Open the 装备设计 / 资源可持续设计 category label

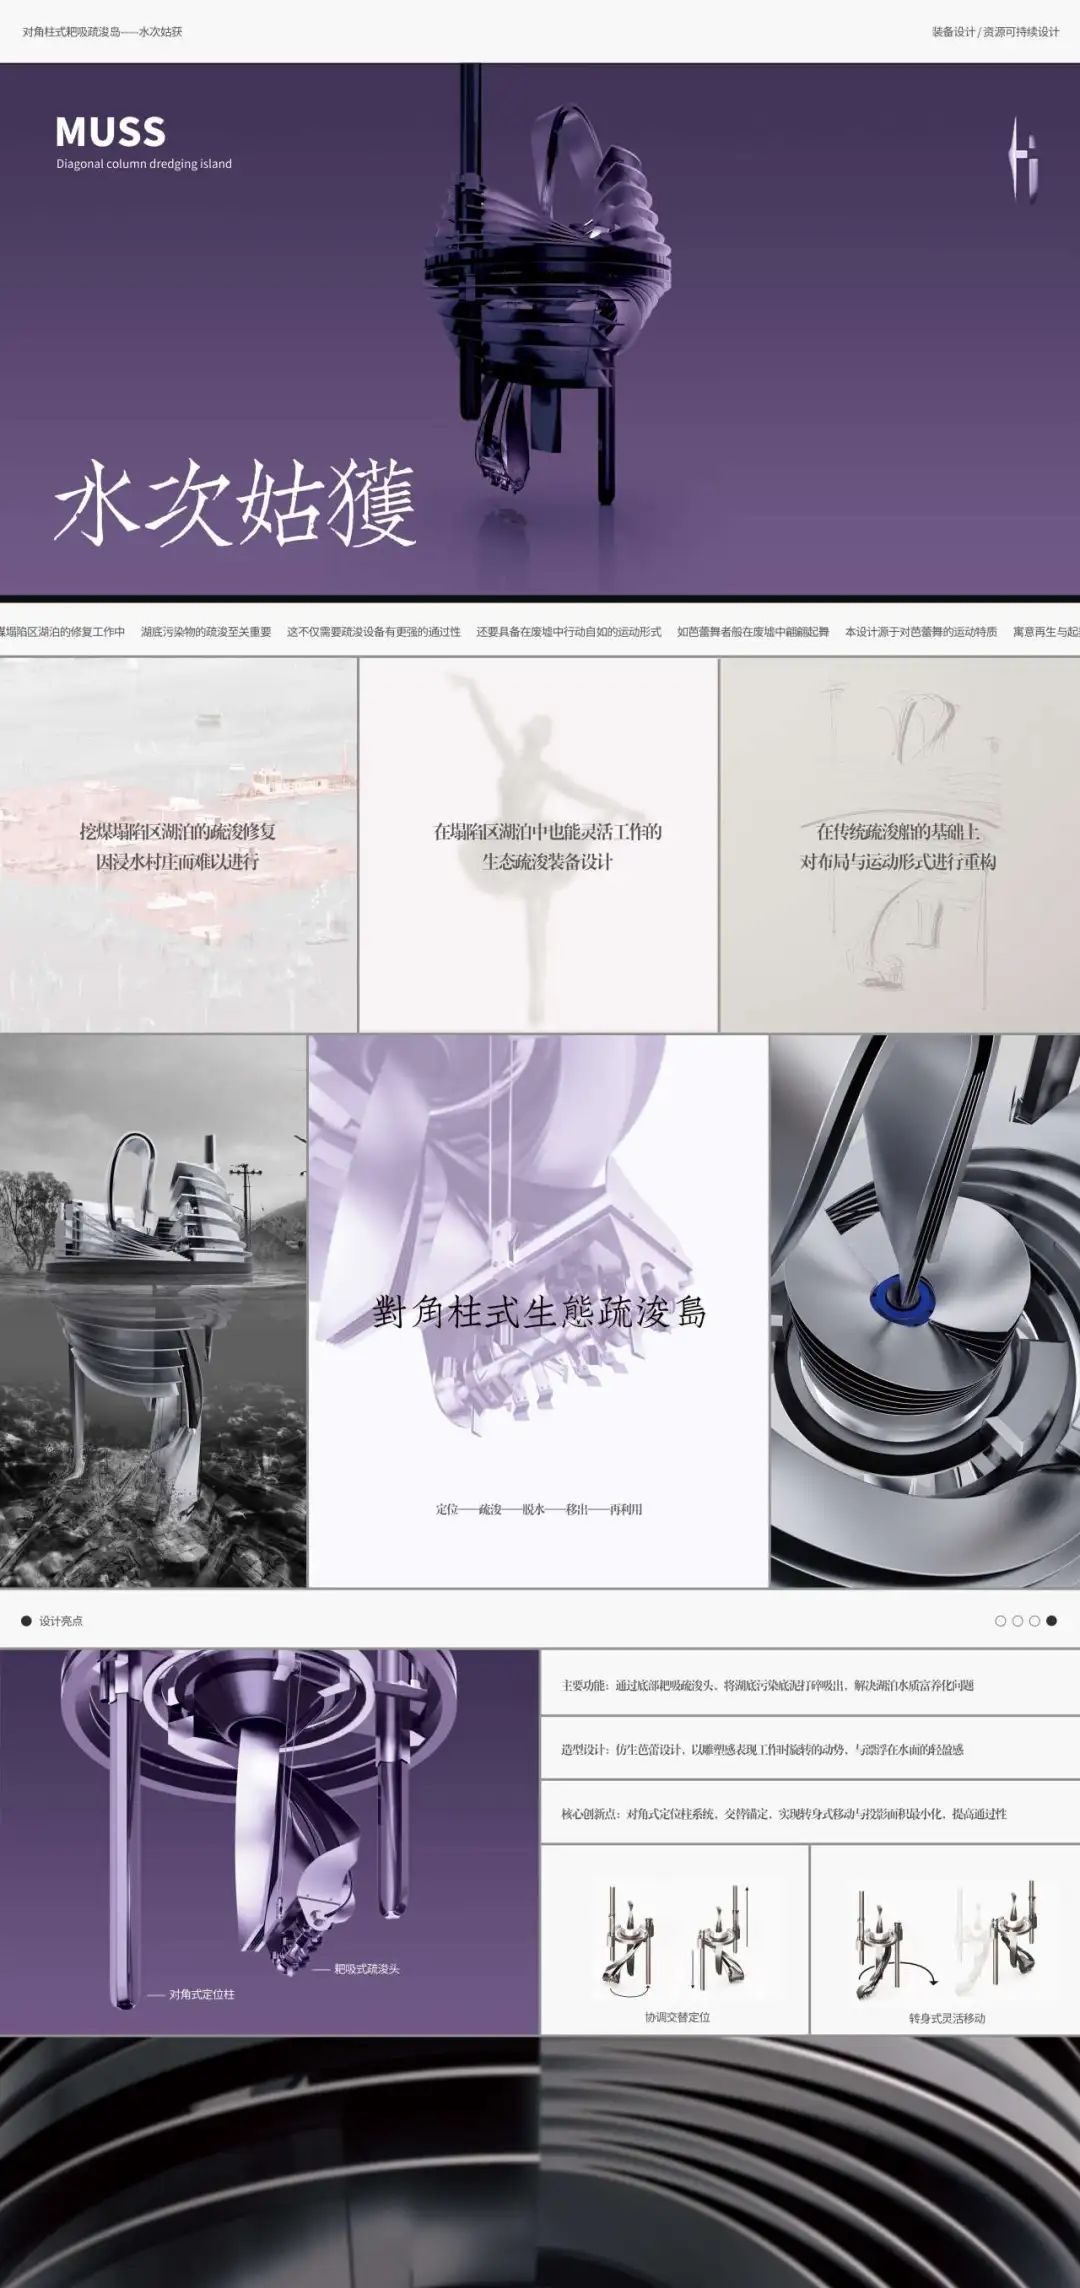click(995, 32)
